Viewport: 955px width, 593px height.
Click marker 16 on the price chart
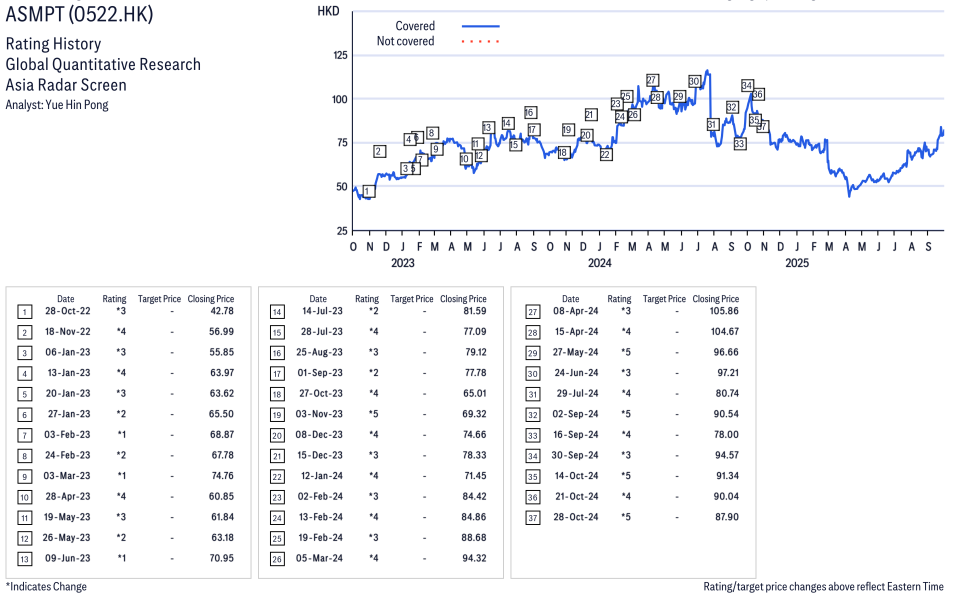coord(530,112)
